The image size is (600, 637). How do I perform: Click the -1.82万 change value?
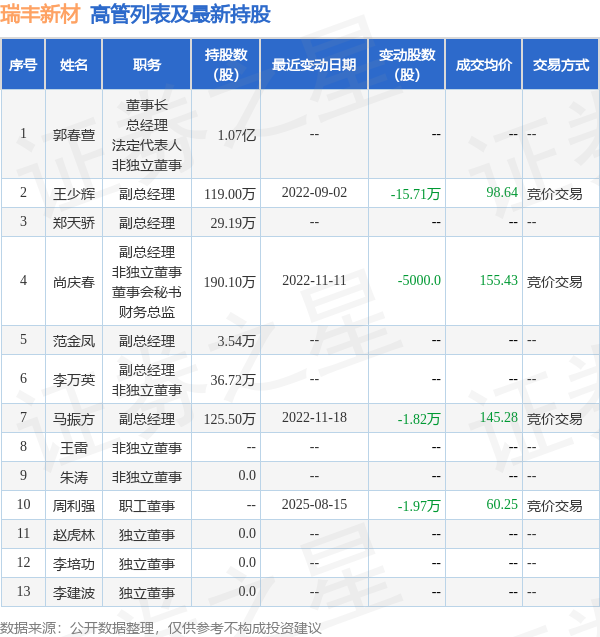pos(419,418)
